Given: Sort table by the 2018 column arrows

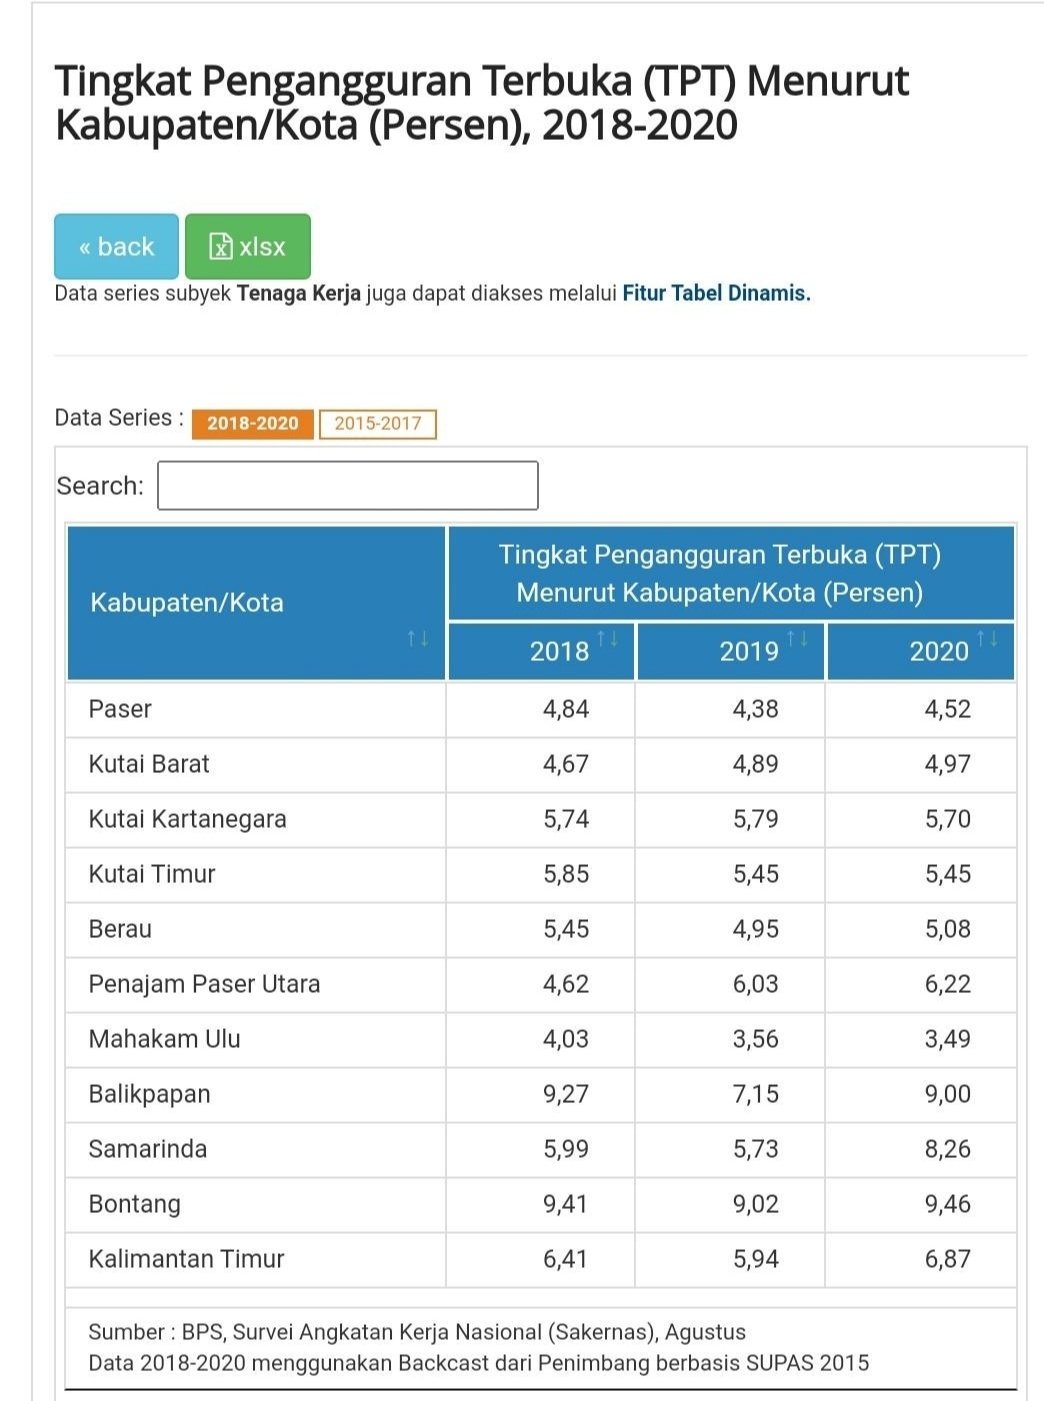Looking at the screenshot, I should 607,638.
